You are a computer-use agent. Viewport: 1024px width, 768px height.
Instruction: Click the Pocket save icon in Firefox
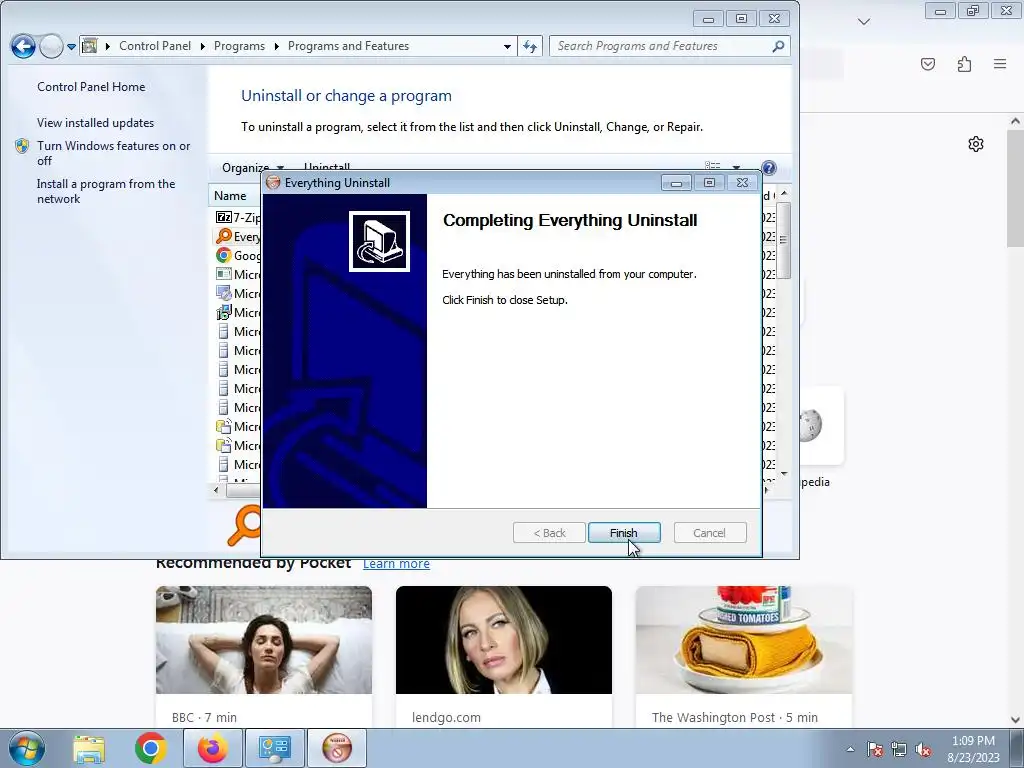click(927, 64)
